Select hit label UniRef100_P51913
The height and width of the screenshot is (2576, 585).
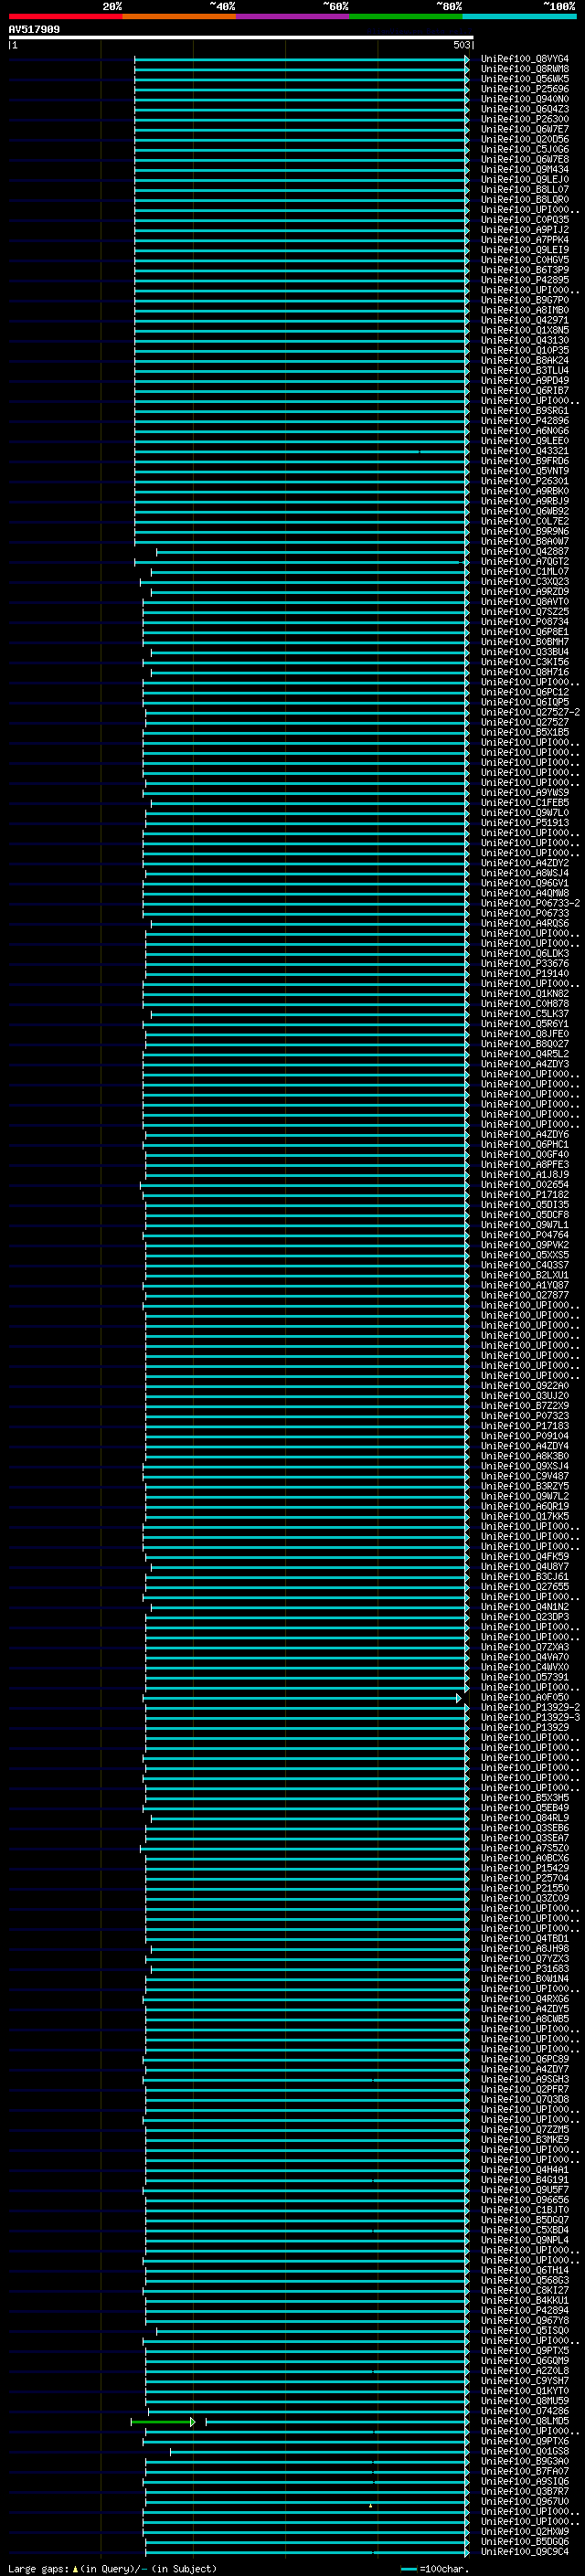[x=524, y=823]
